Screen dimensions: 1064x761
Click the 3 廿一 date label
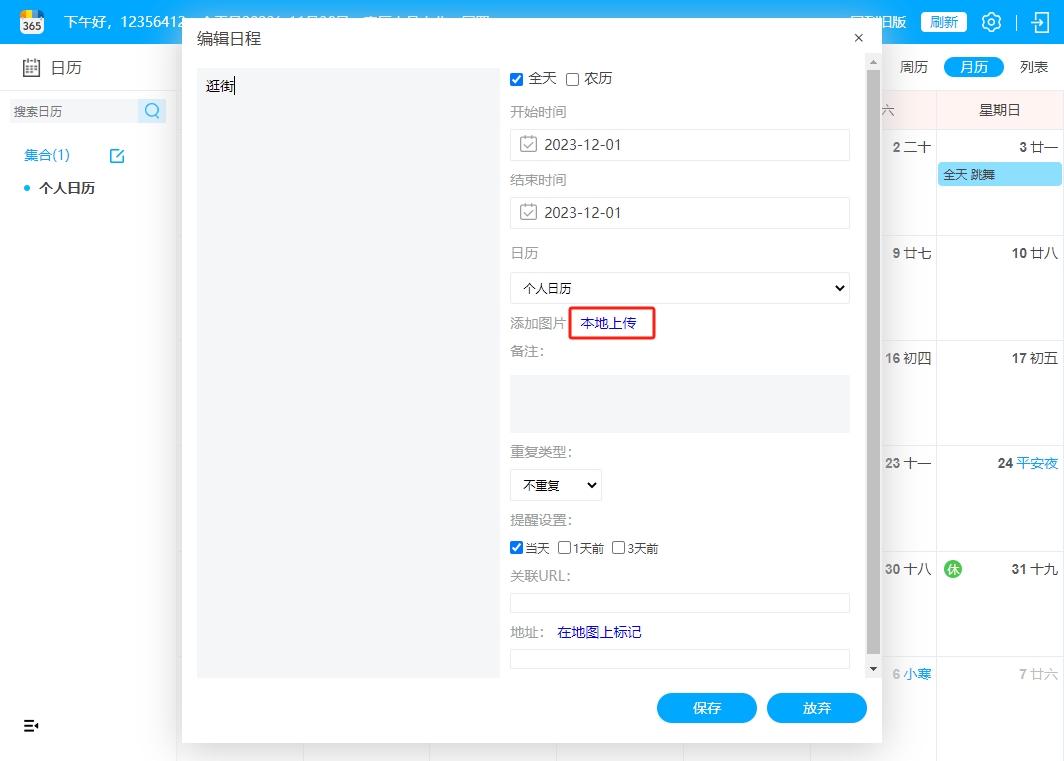[1038, 147]
